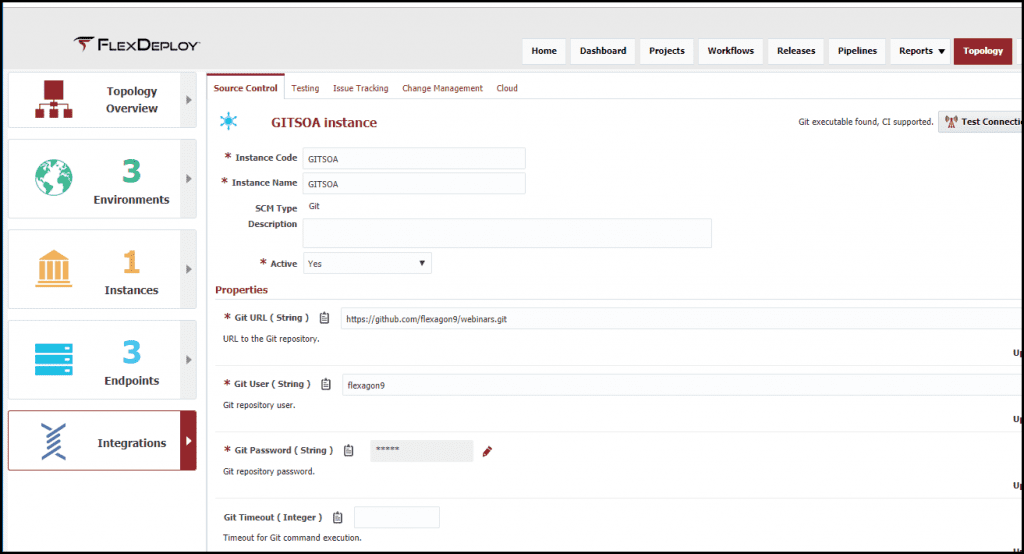The height and width of the screenshot is (554, 1024).
Task: Open the Active Yes dropdown
Action: point(367,264)
